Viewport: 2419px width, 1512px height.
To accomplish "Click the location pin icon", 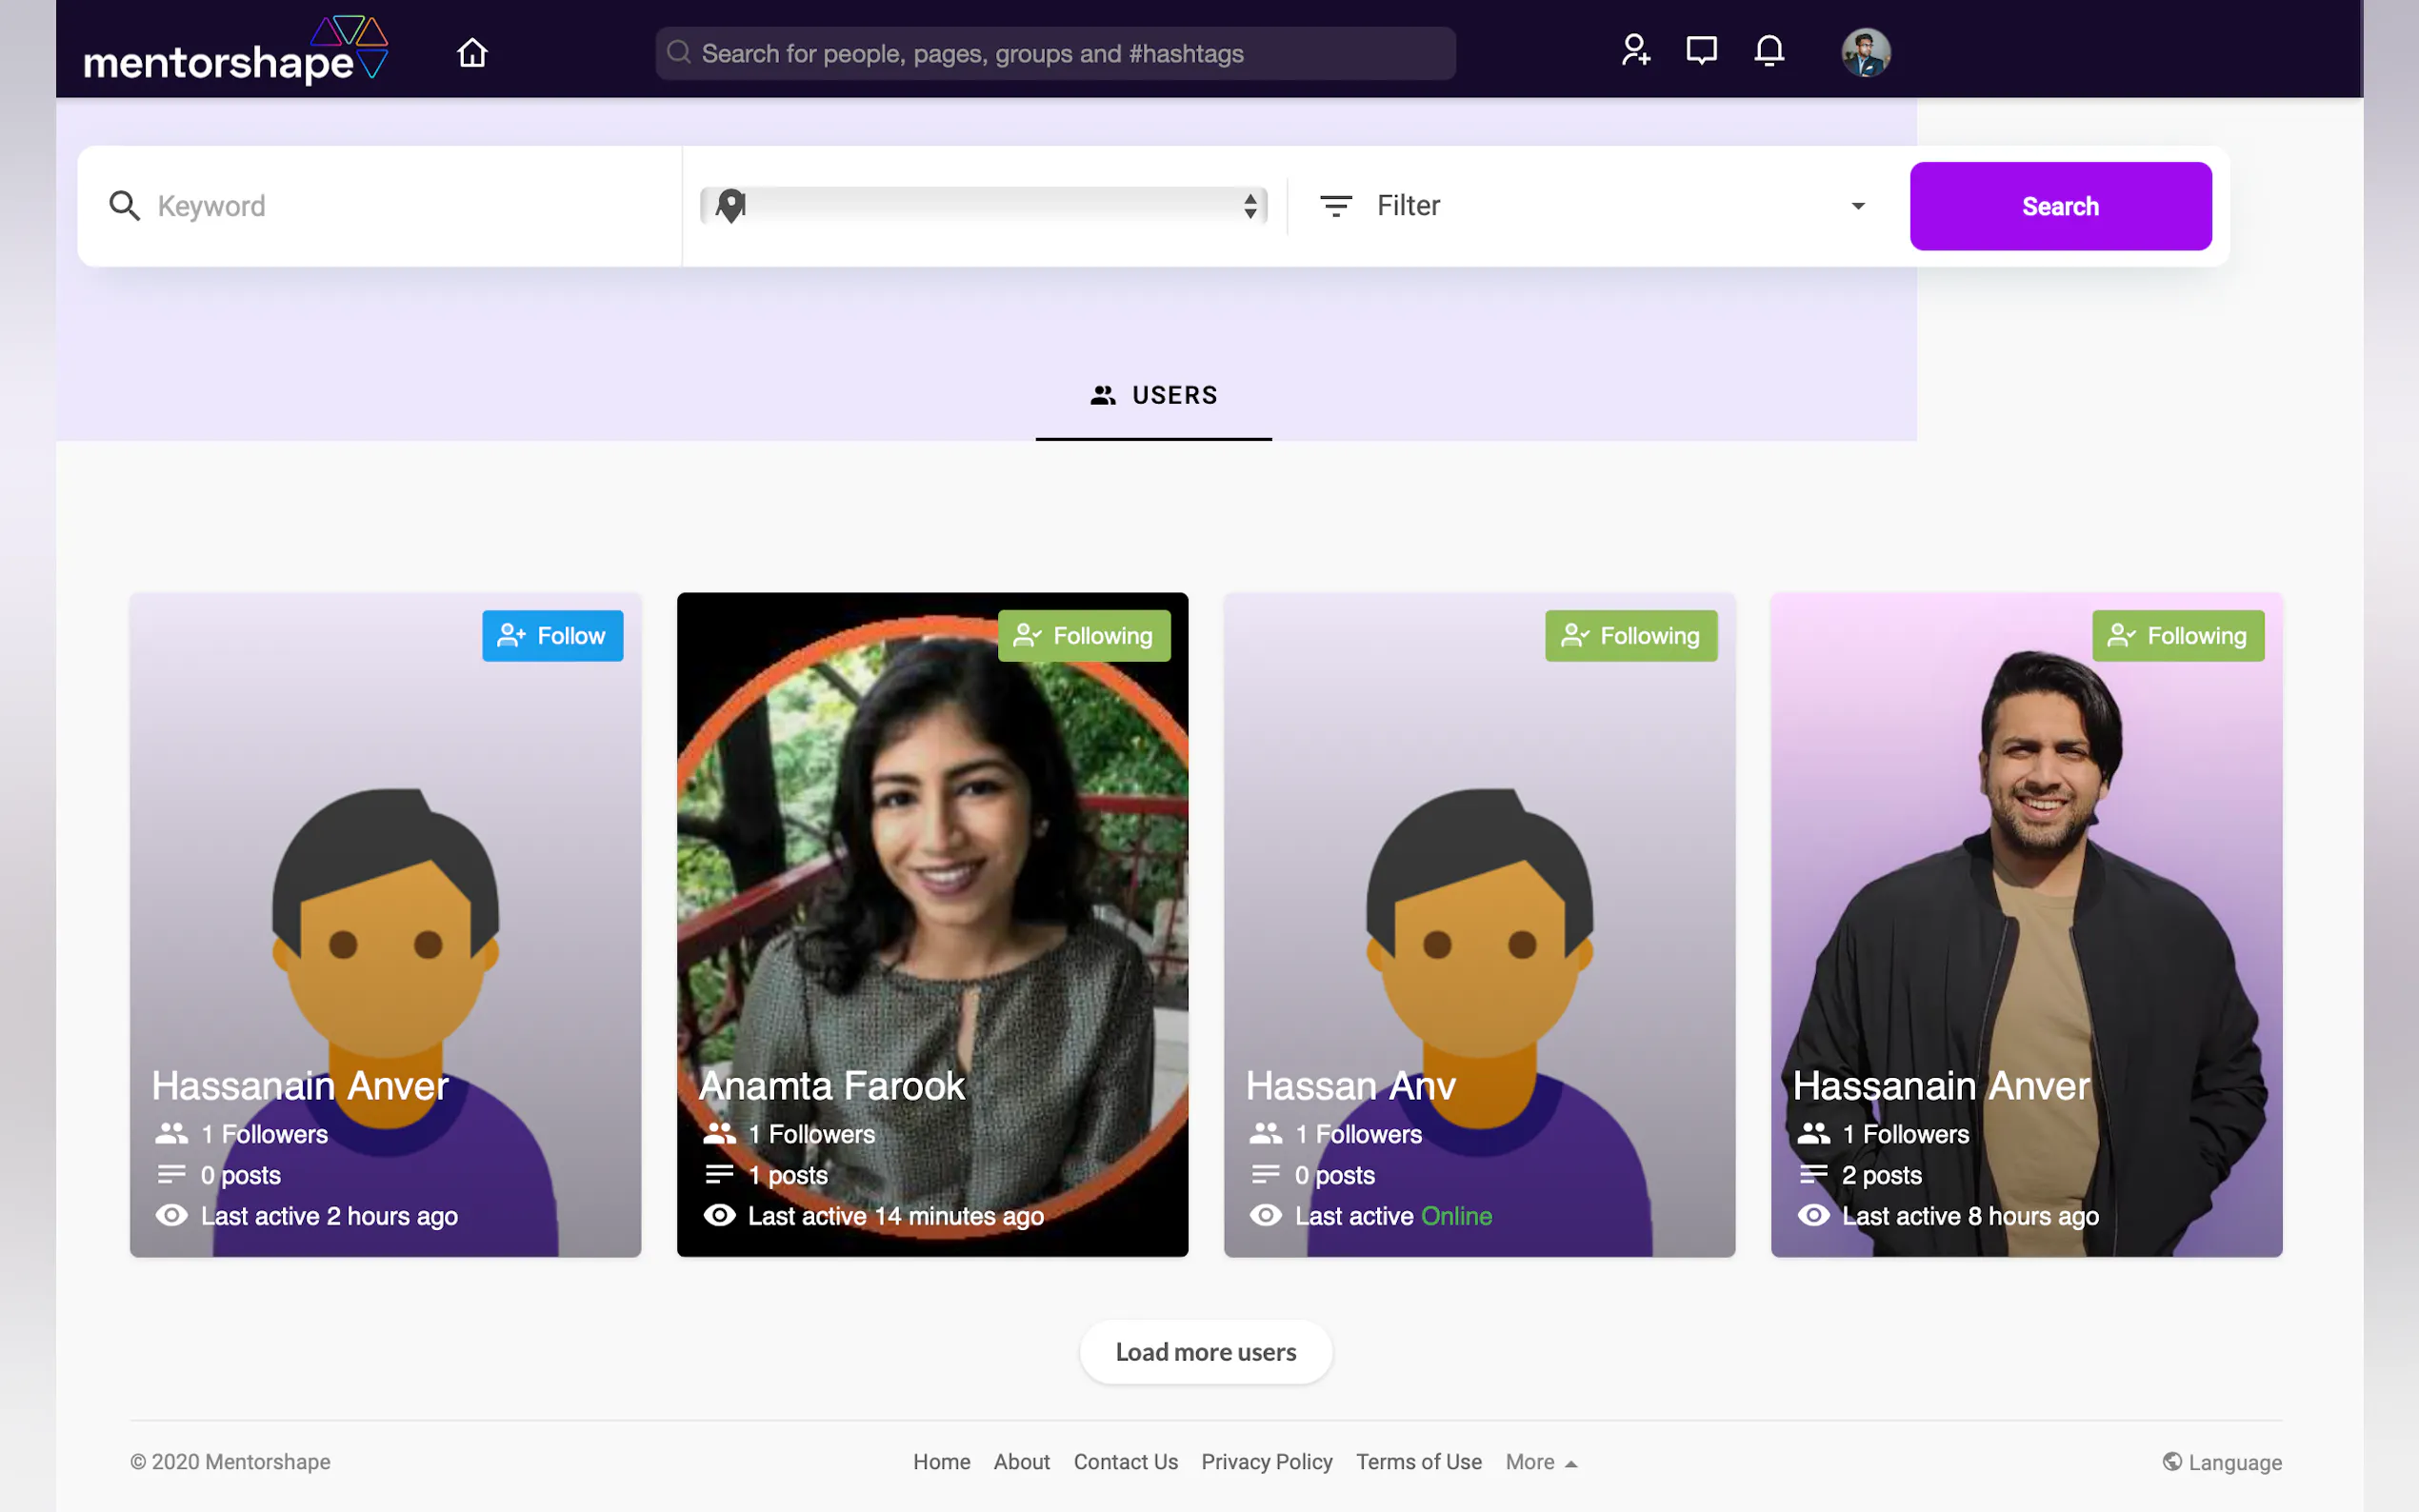I will tap(731, 206).
